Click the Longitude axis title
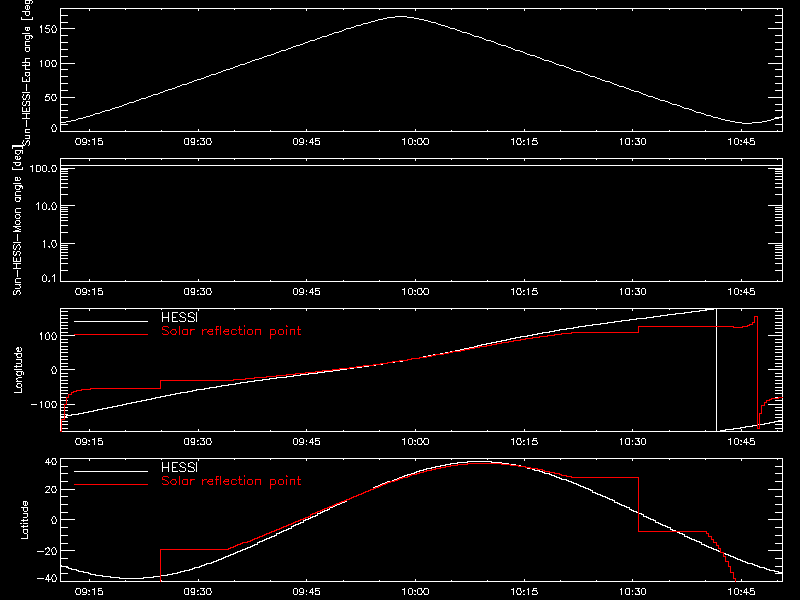Image resolution: width=800 pixels, height=600 pixels. pos(18,370)
